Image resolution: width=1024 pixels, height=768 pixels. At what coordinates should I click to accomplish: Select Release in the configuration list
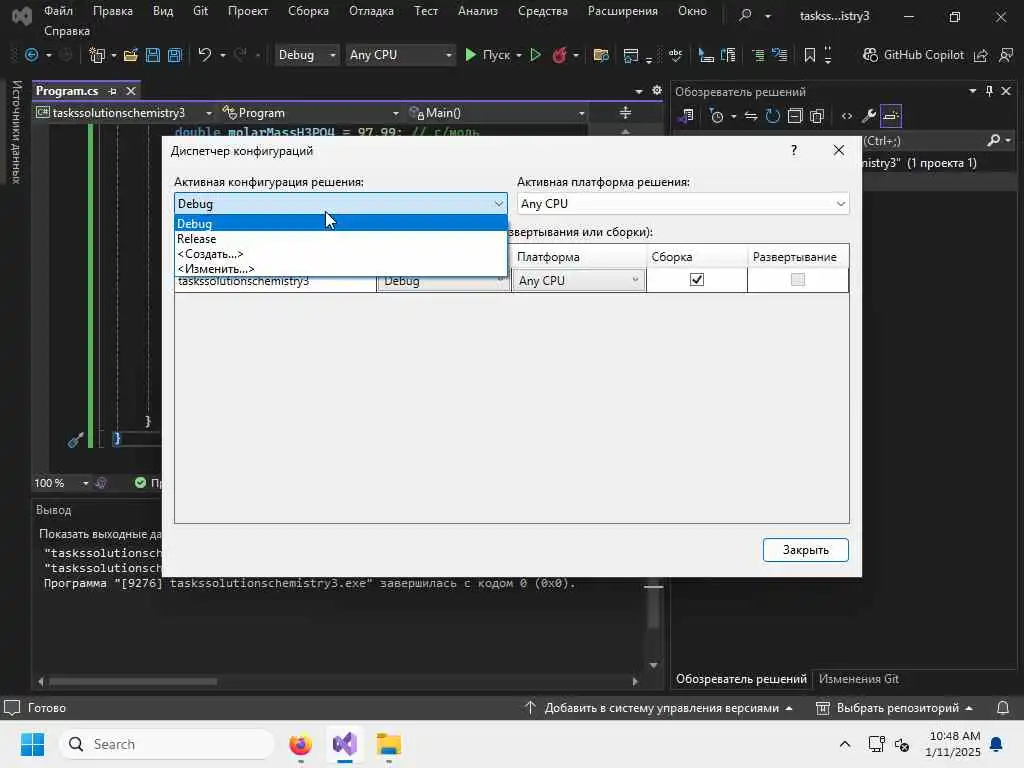tap(340, 239)
